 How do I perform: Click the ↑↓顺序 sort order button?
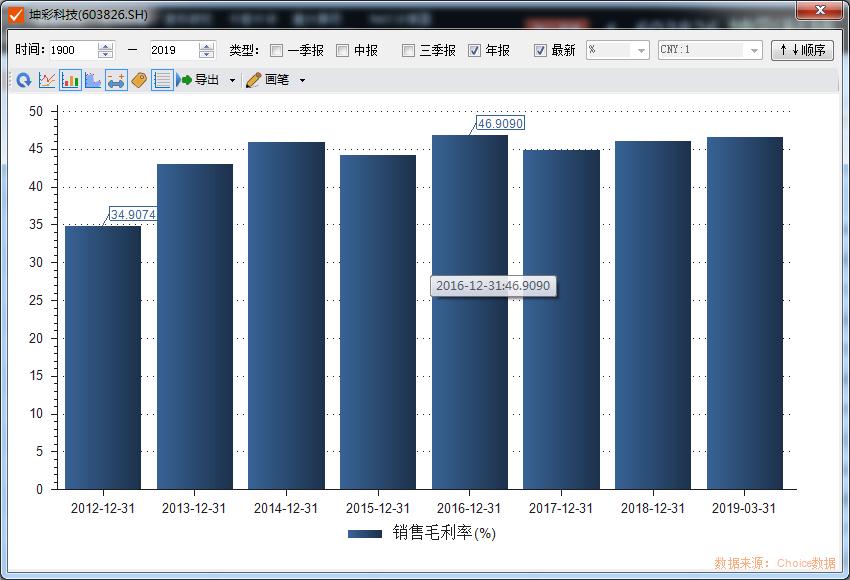[x=803, y=50]
